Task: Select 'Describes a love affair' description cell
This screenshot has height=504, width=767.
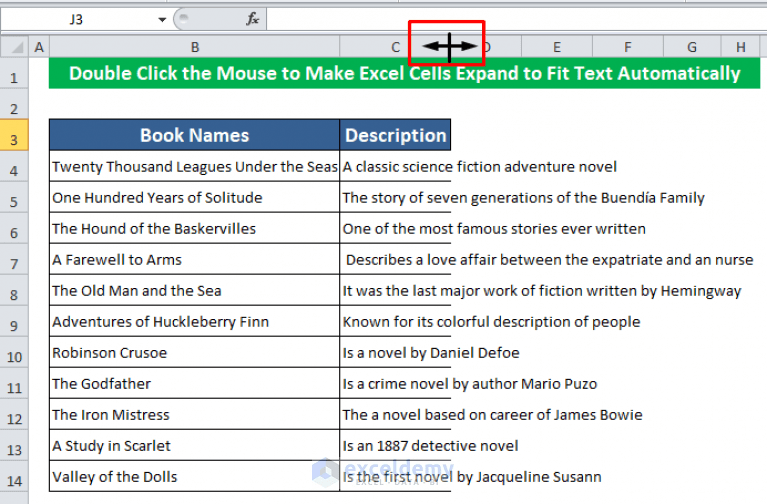Action: point(395,259)
